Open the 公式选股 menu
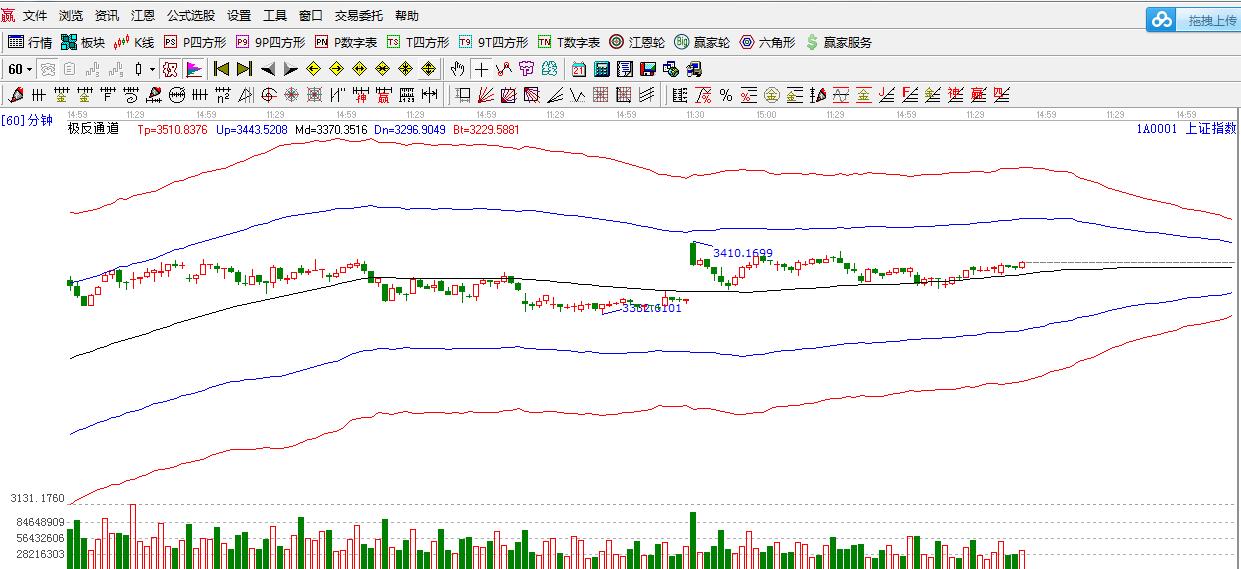Image resolution: width=1241 pixels, height=569 pixels. (x=190, y=16)
